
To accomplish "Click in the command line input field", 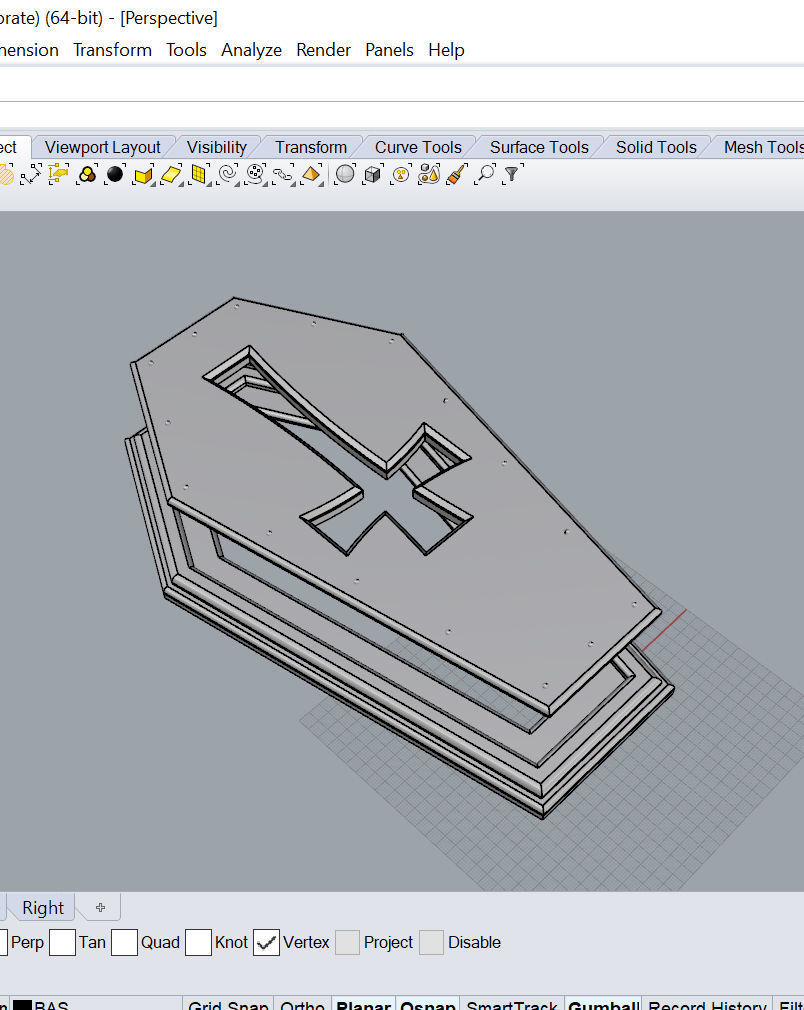I will [402, 115].
